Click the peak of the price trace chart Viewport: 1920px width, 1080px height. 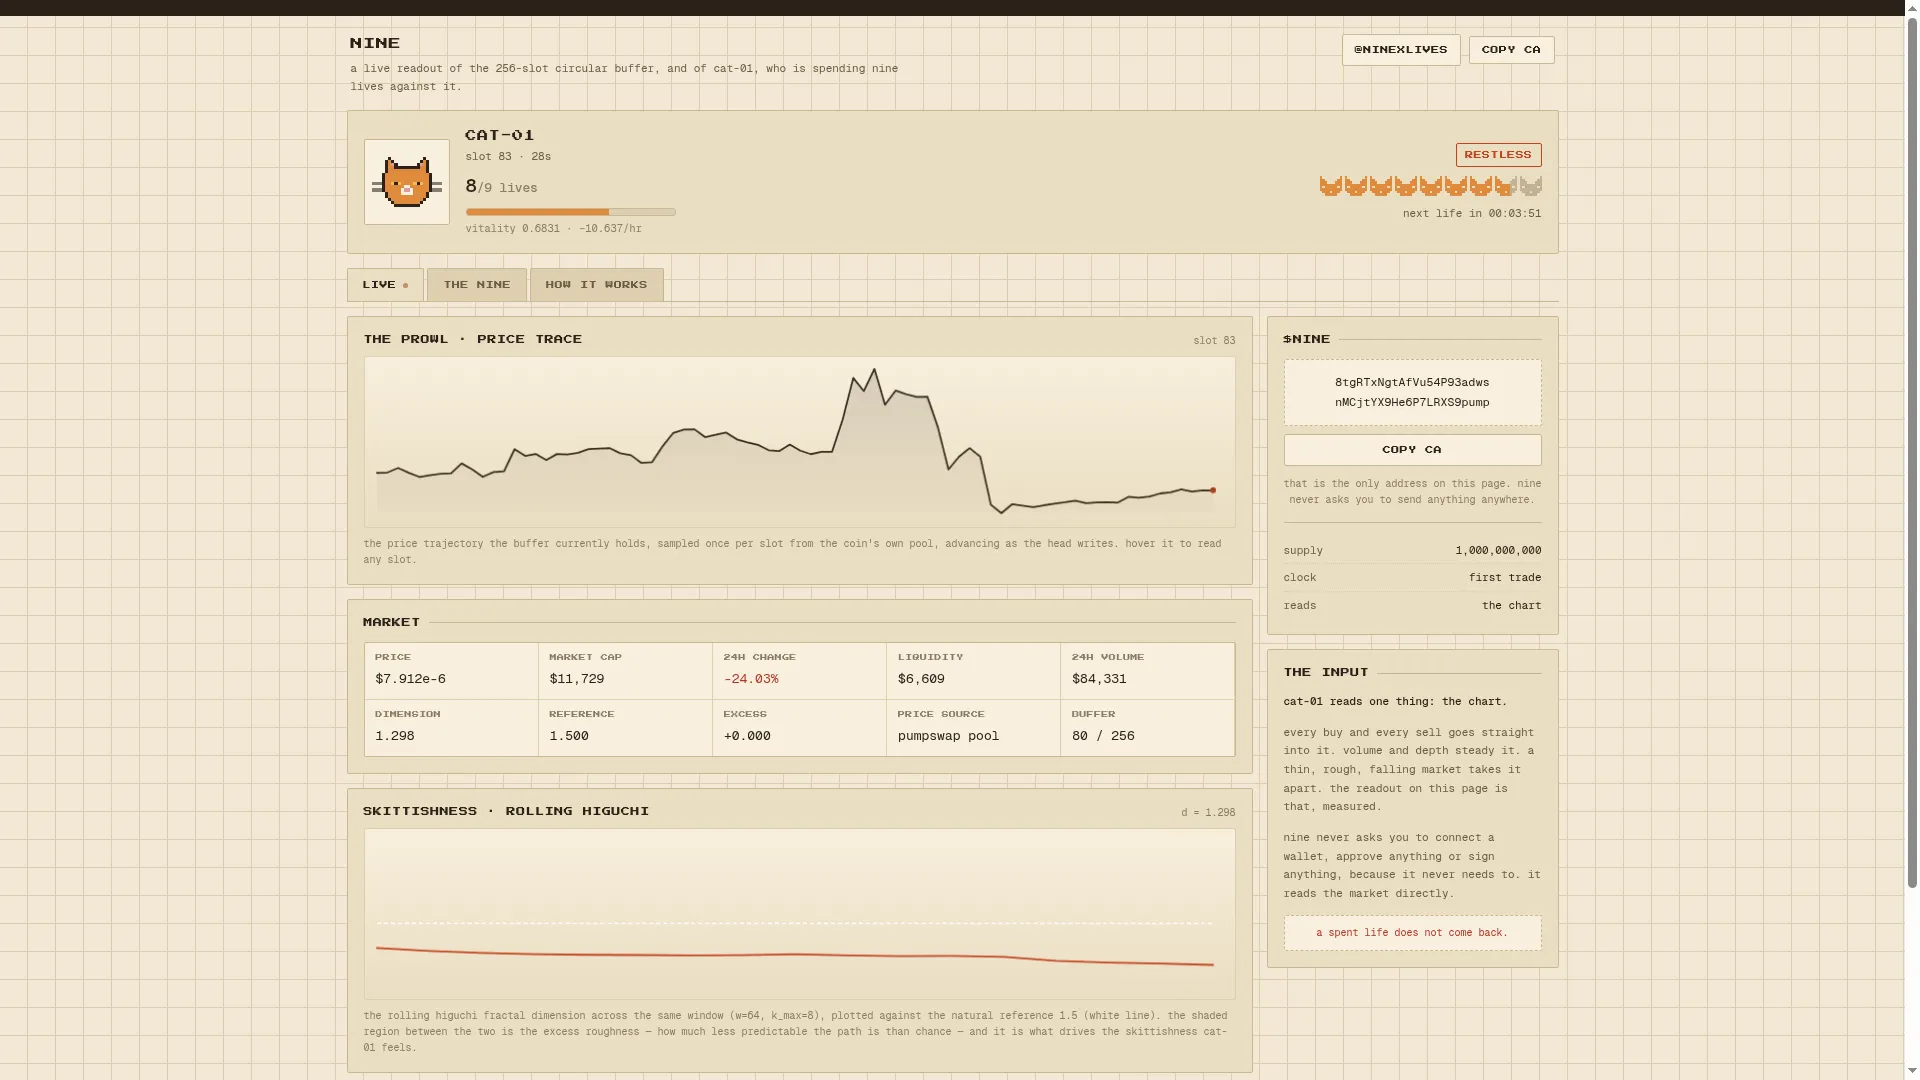click(874, 371)
